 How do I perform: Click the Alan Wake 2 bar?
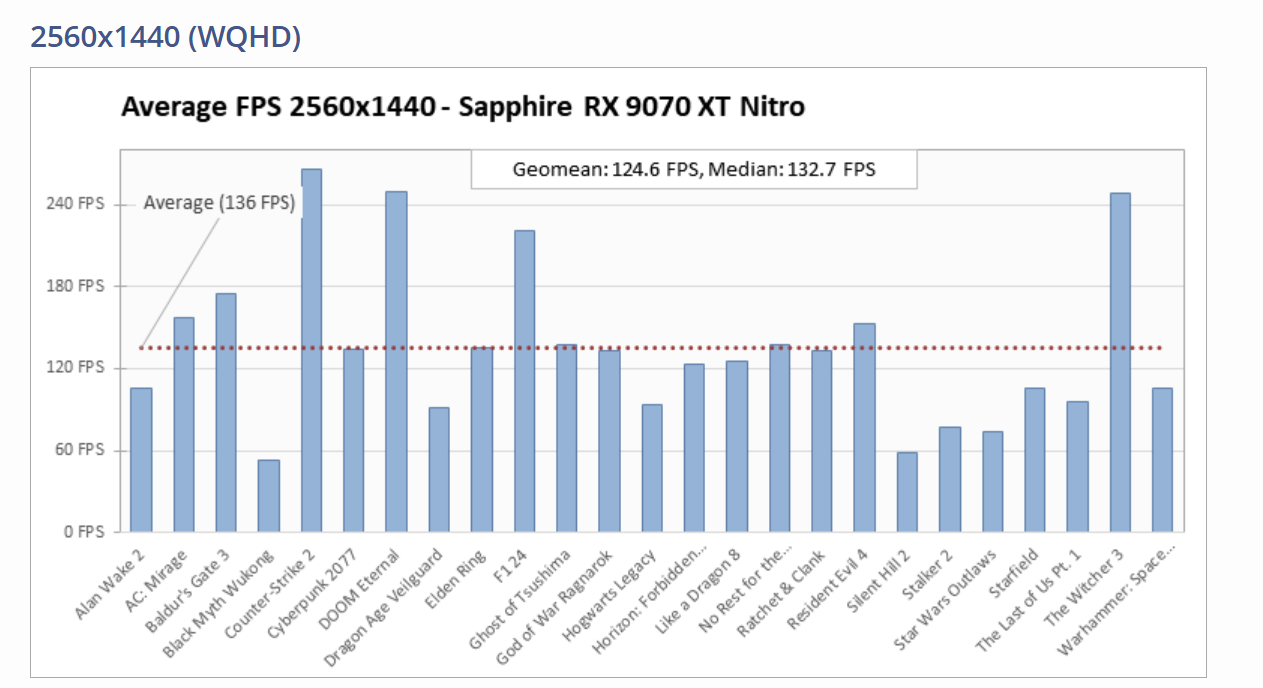pyautogui.click(x=141, y=460)
